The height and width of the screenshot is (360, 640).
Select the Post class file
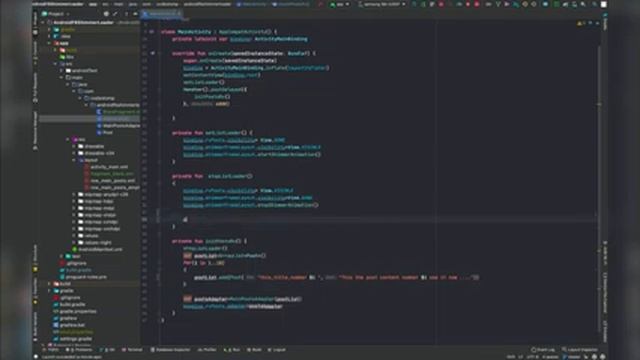pos(105,133)
